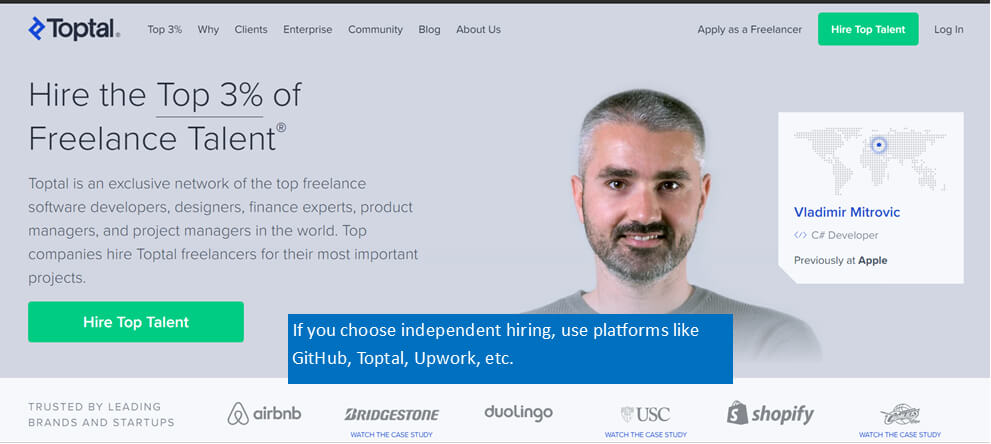The width and height of the screenshot is (991, 444).
Task: Open Watch the Case Study under USC
Action: point(645,435)
